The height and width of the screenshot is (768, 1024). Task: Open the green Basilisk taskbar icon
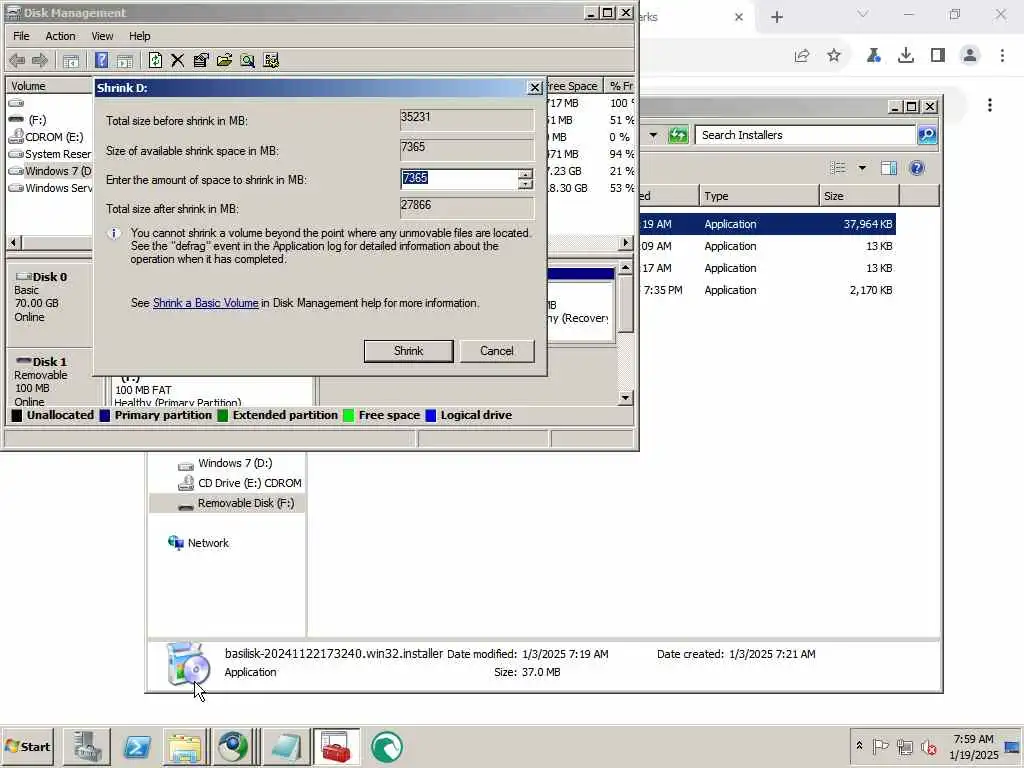point(387,747)
